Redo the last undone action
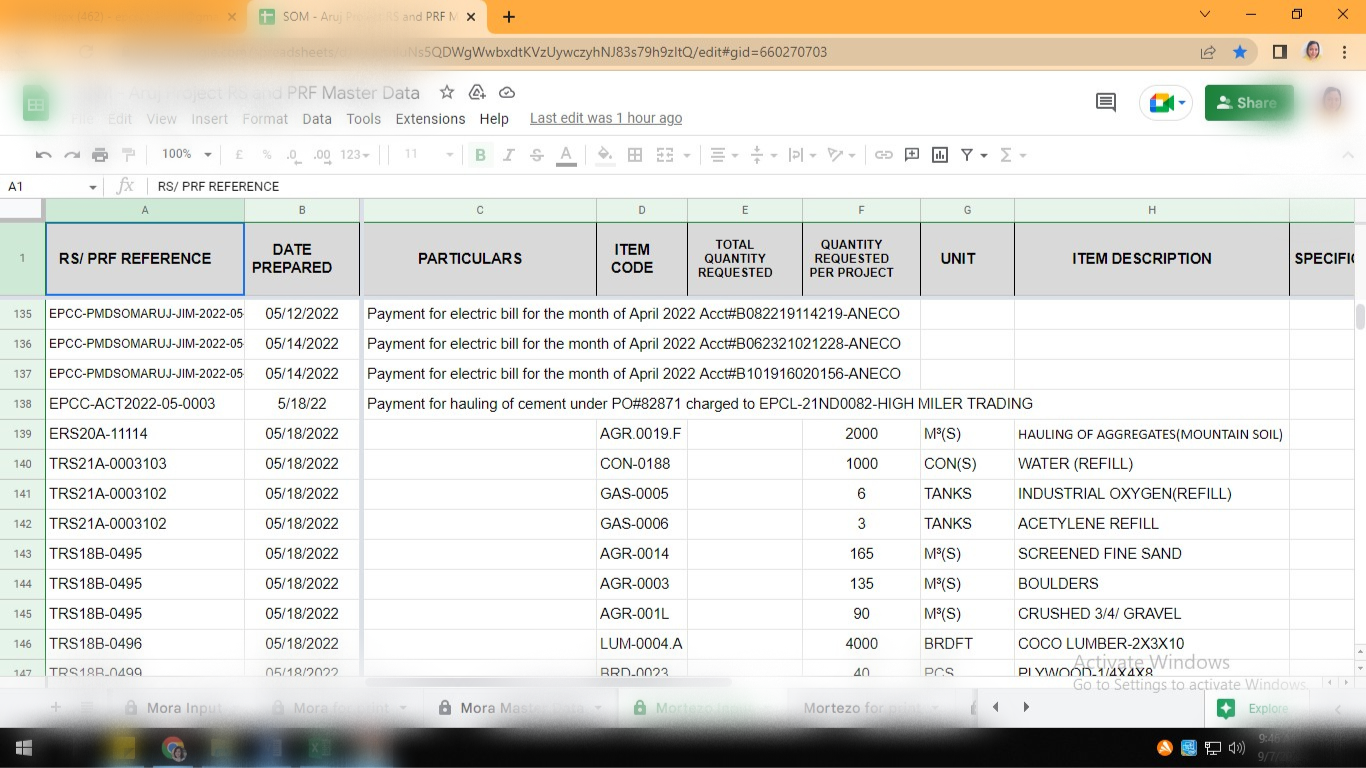Viewport: 1366px width, 768px height. tap(72, 155)
